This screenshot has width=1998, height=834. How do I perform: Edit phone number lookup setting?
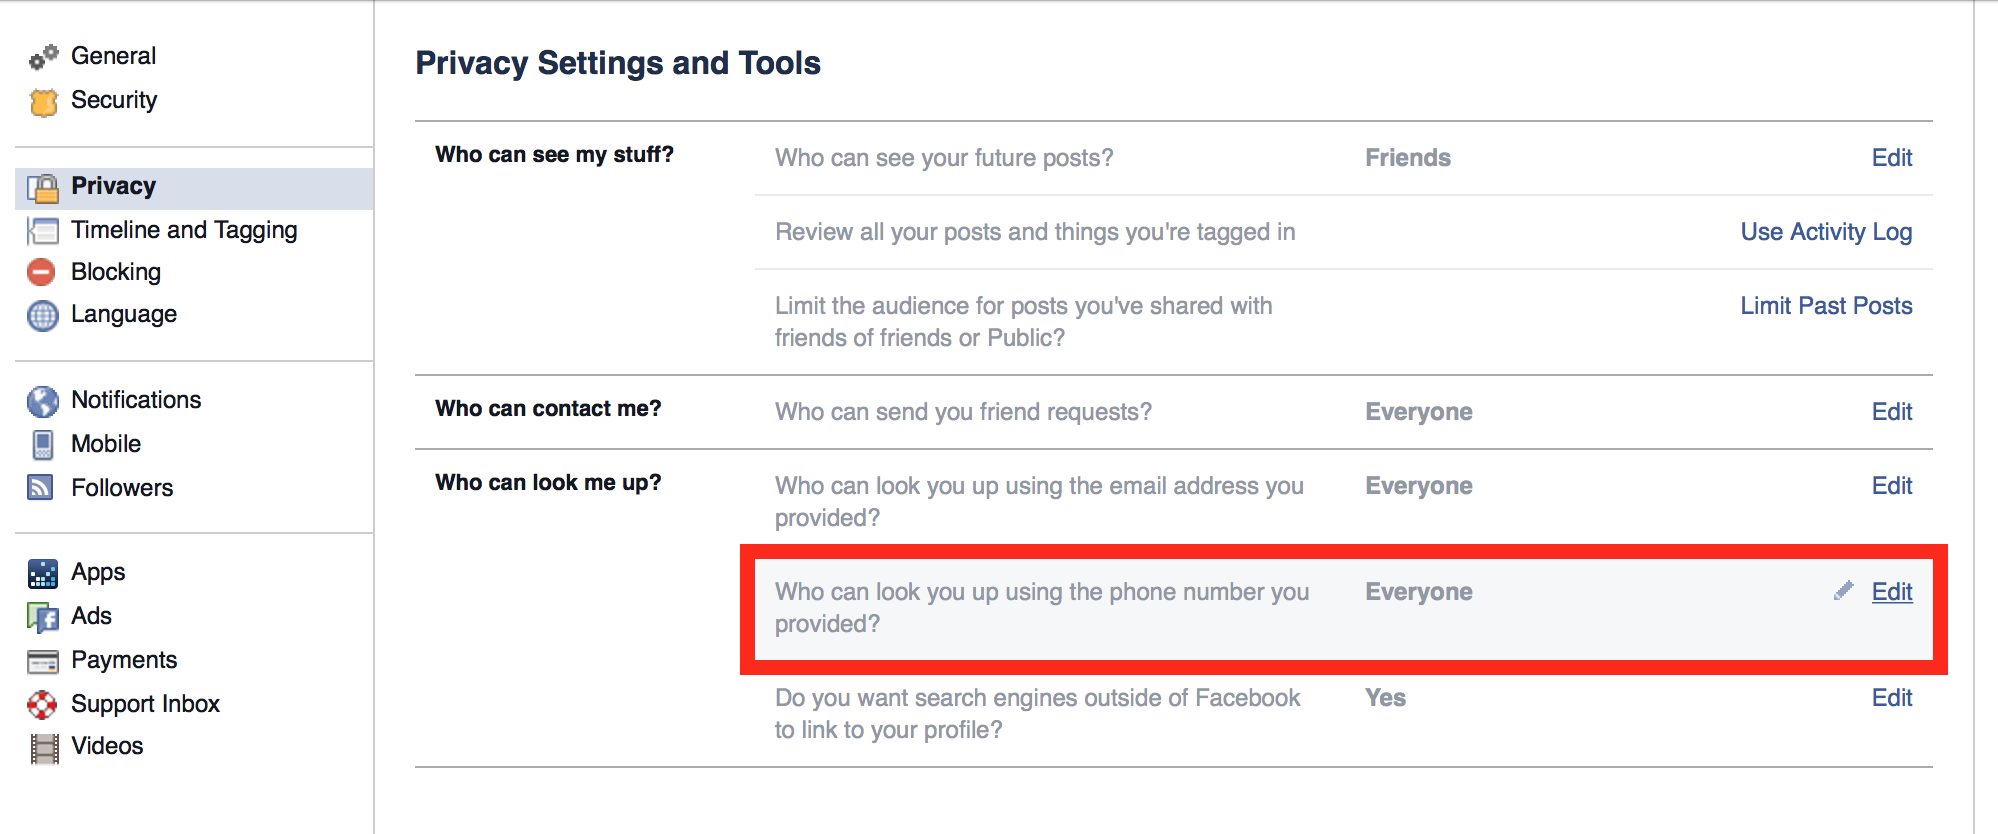(1892, 592)
